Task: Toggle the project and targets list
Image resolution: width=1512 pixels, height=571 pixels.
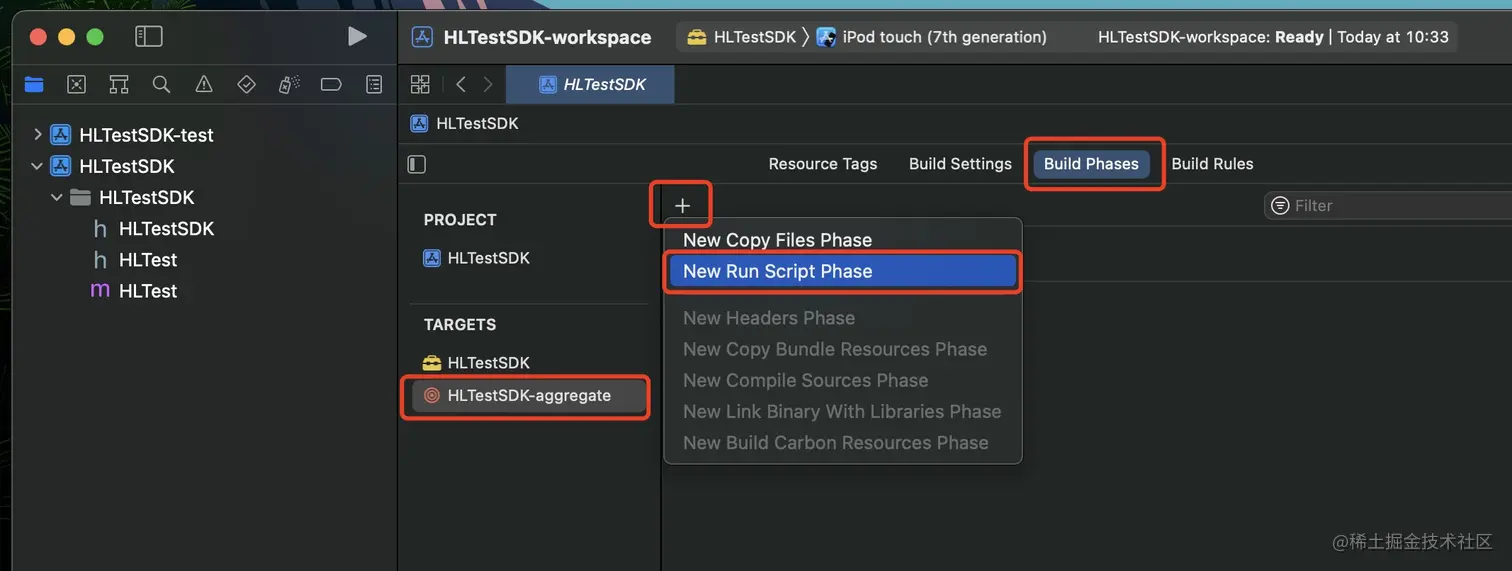Action: [x=417, y=164]
